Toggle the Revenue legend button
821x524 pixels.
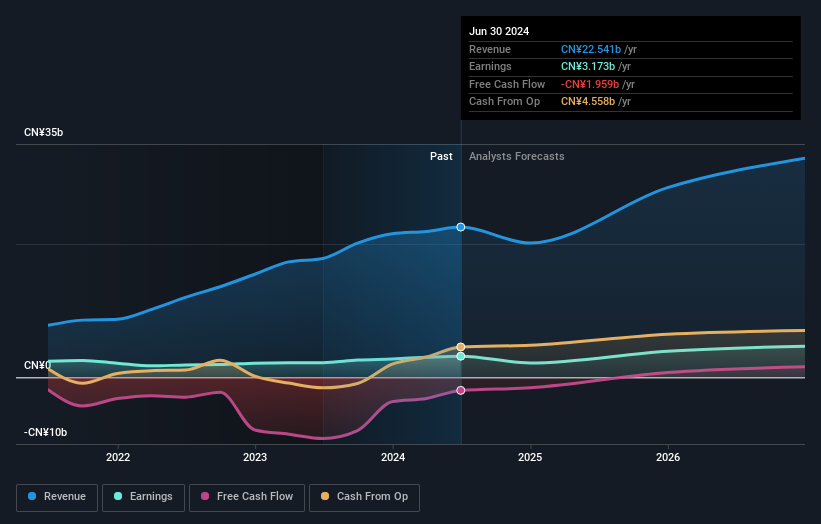click(x=57, y=497)
